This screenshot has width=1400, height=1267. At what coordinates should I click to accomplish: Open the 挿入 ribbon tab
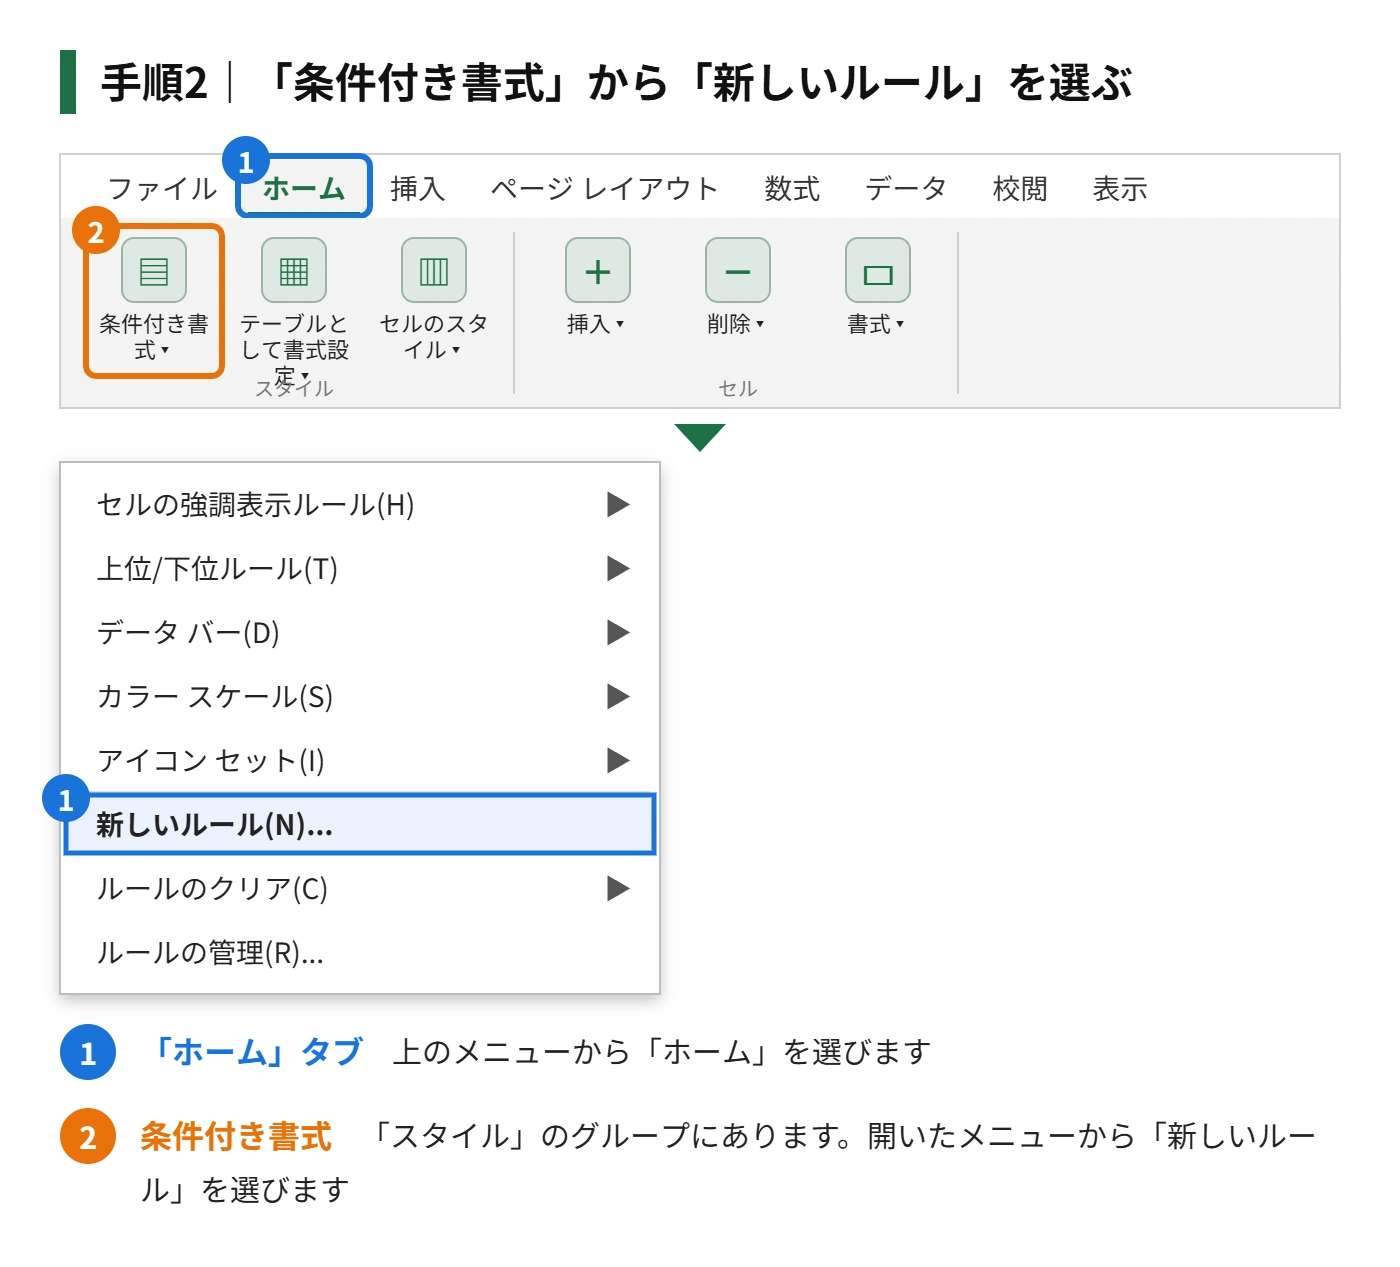tap(417, 188)
